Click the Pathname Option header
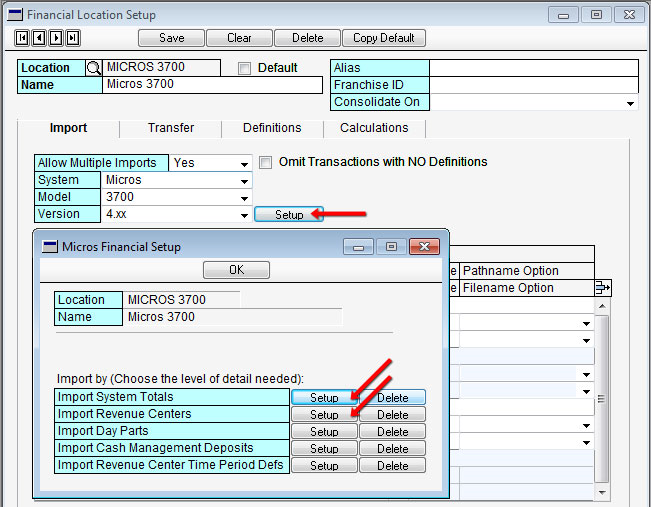Image resolution: width=651 pixels, height=507 pixels. pos(527,271)
